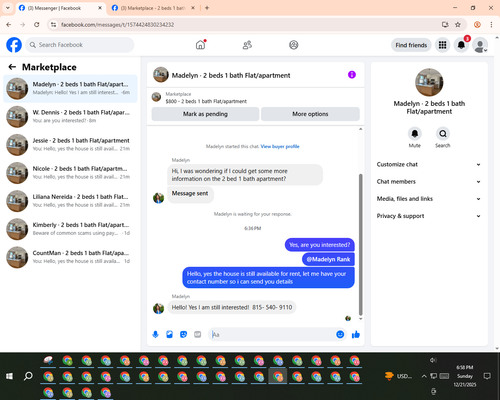The height and width of the screenshot is (400, 500).
Task: Expand Chat members section
Action: pos(429,182)
